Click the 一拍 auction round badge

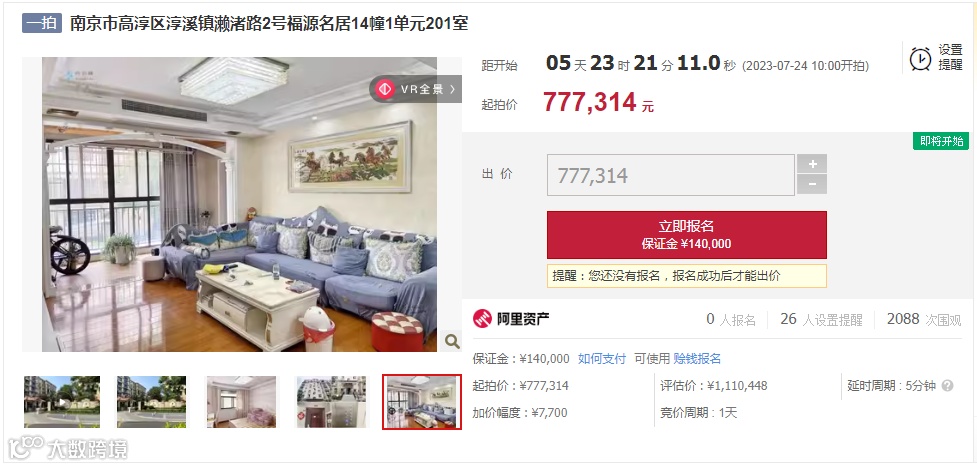coord(42,24)
